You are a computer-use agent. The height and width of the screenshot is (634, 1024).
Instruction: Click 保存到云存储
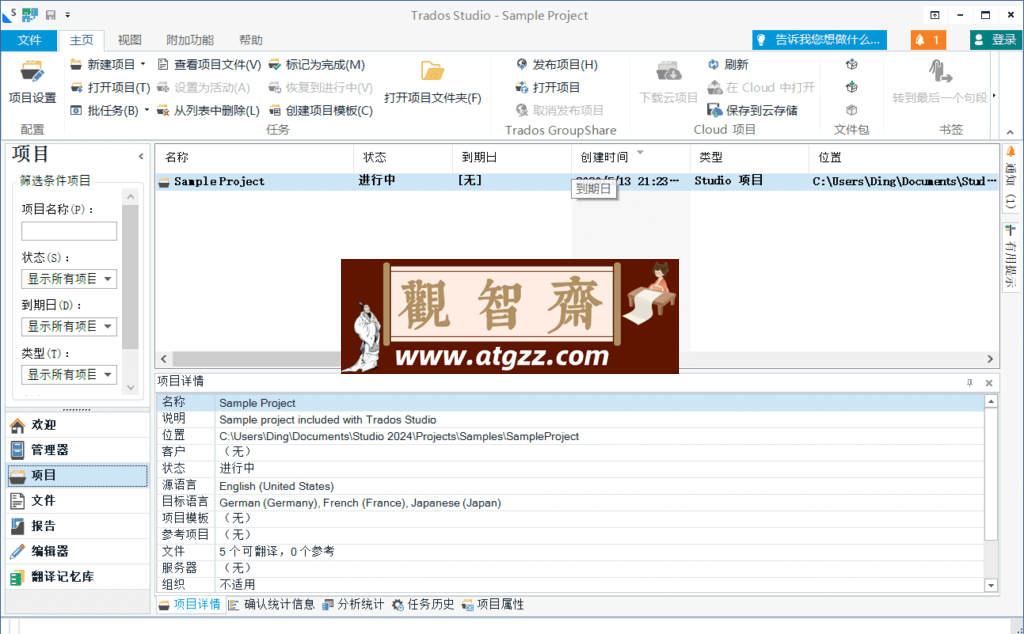click(752, 110)
